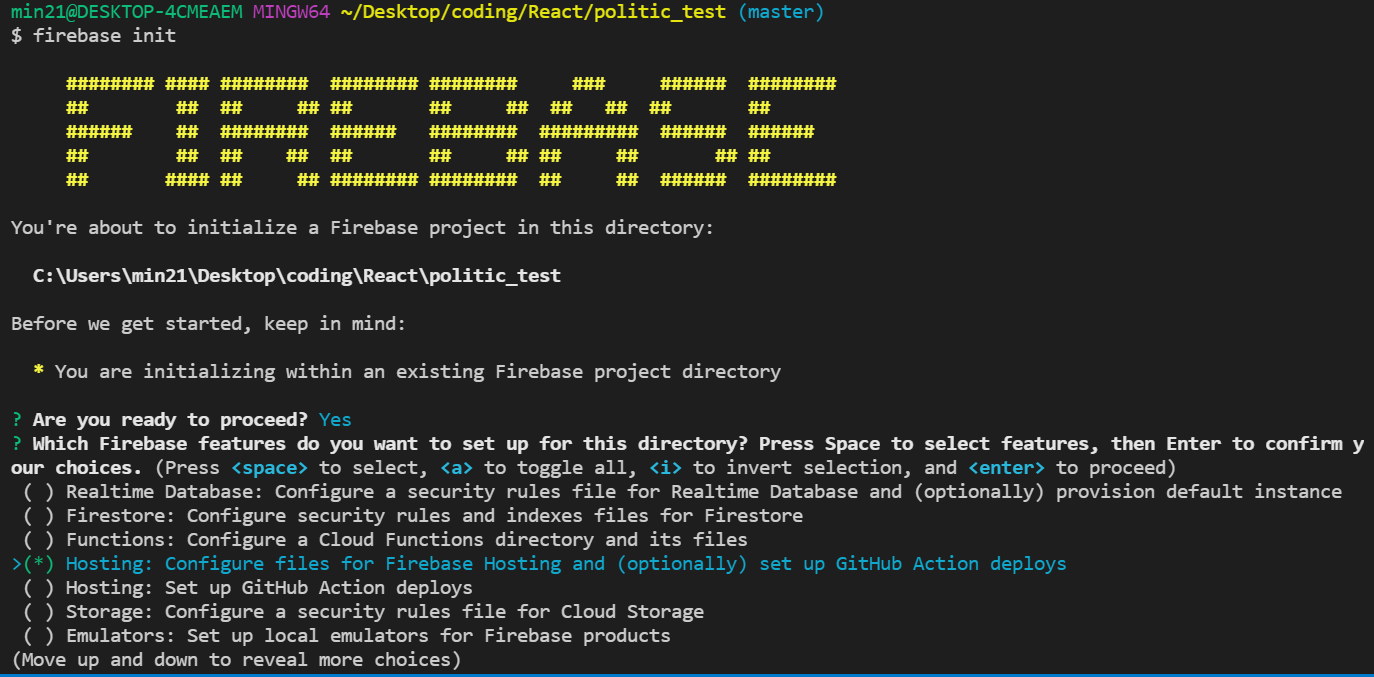
Task: Click the 'MINGW64' label in the prompt
Action: tap(291, 12)
